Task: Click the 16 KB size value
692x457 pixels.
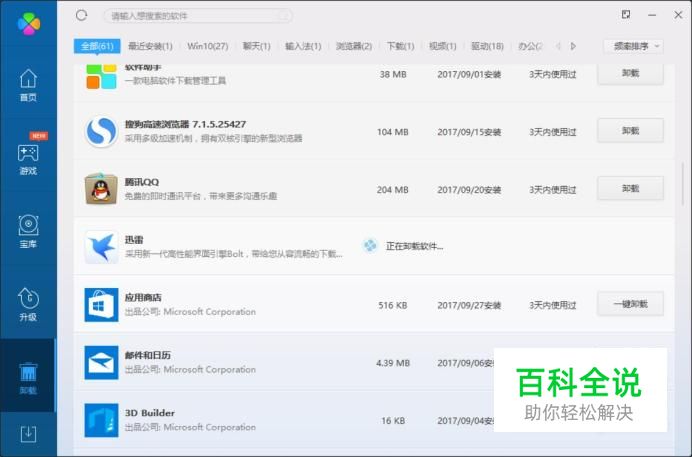Action: pyautogui.click(x=393, y=421)
